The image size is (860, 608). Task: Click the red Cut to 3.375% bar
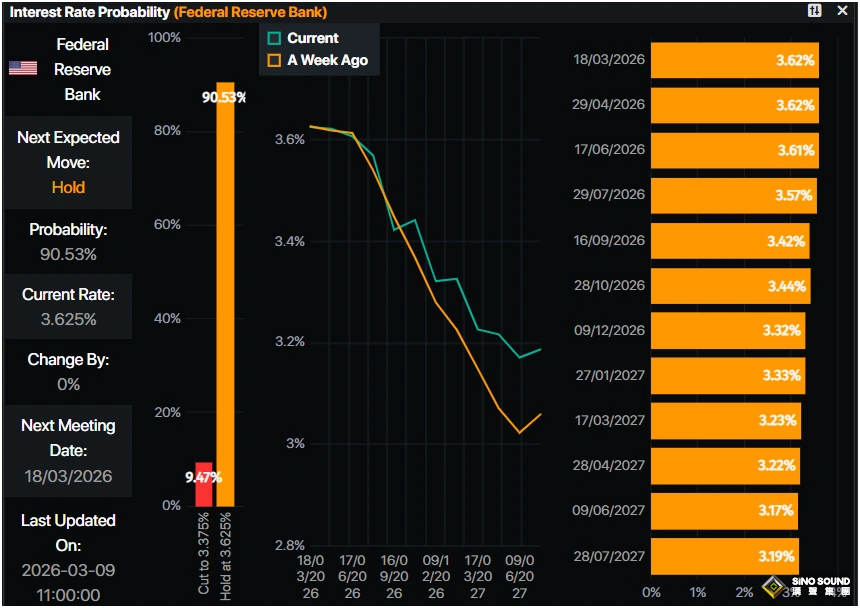click(x=203, y=484)
